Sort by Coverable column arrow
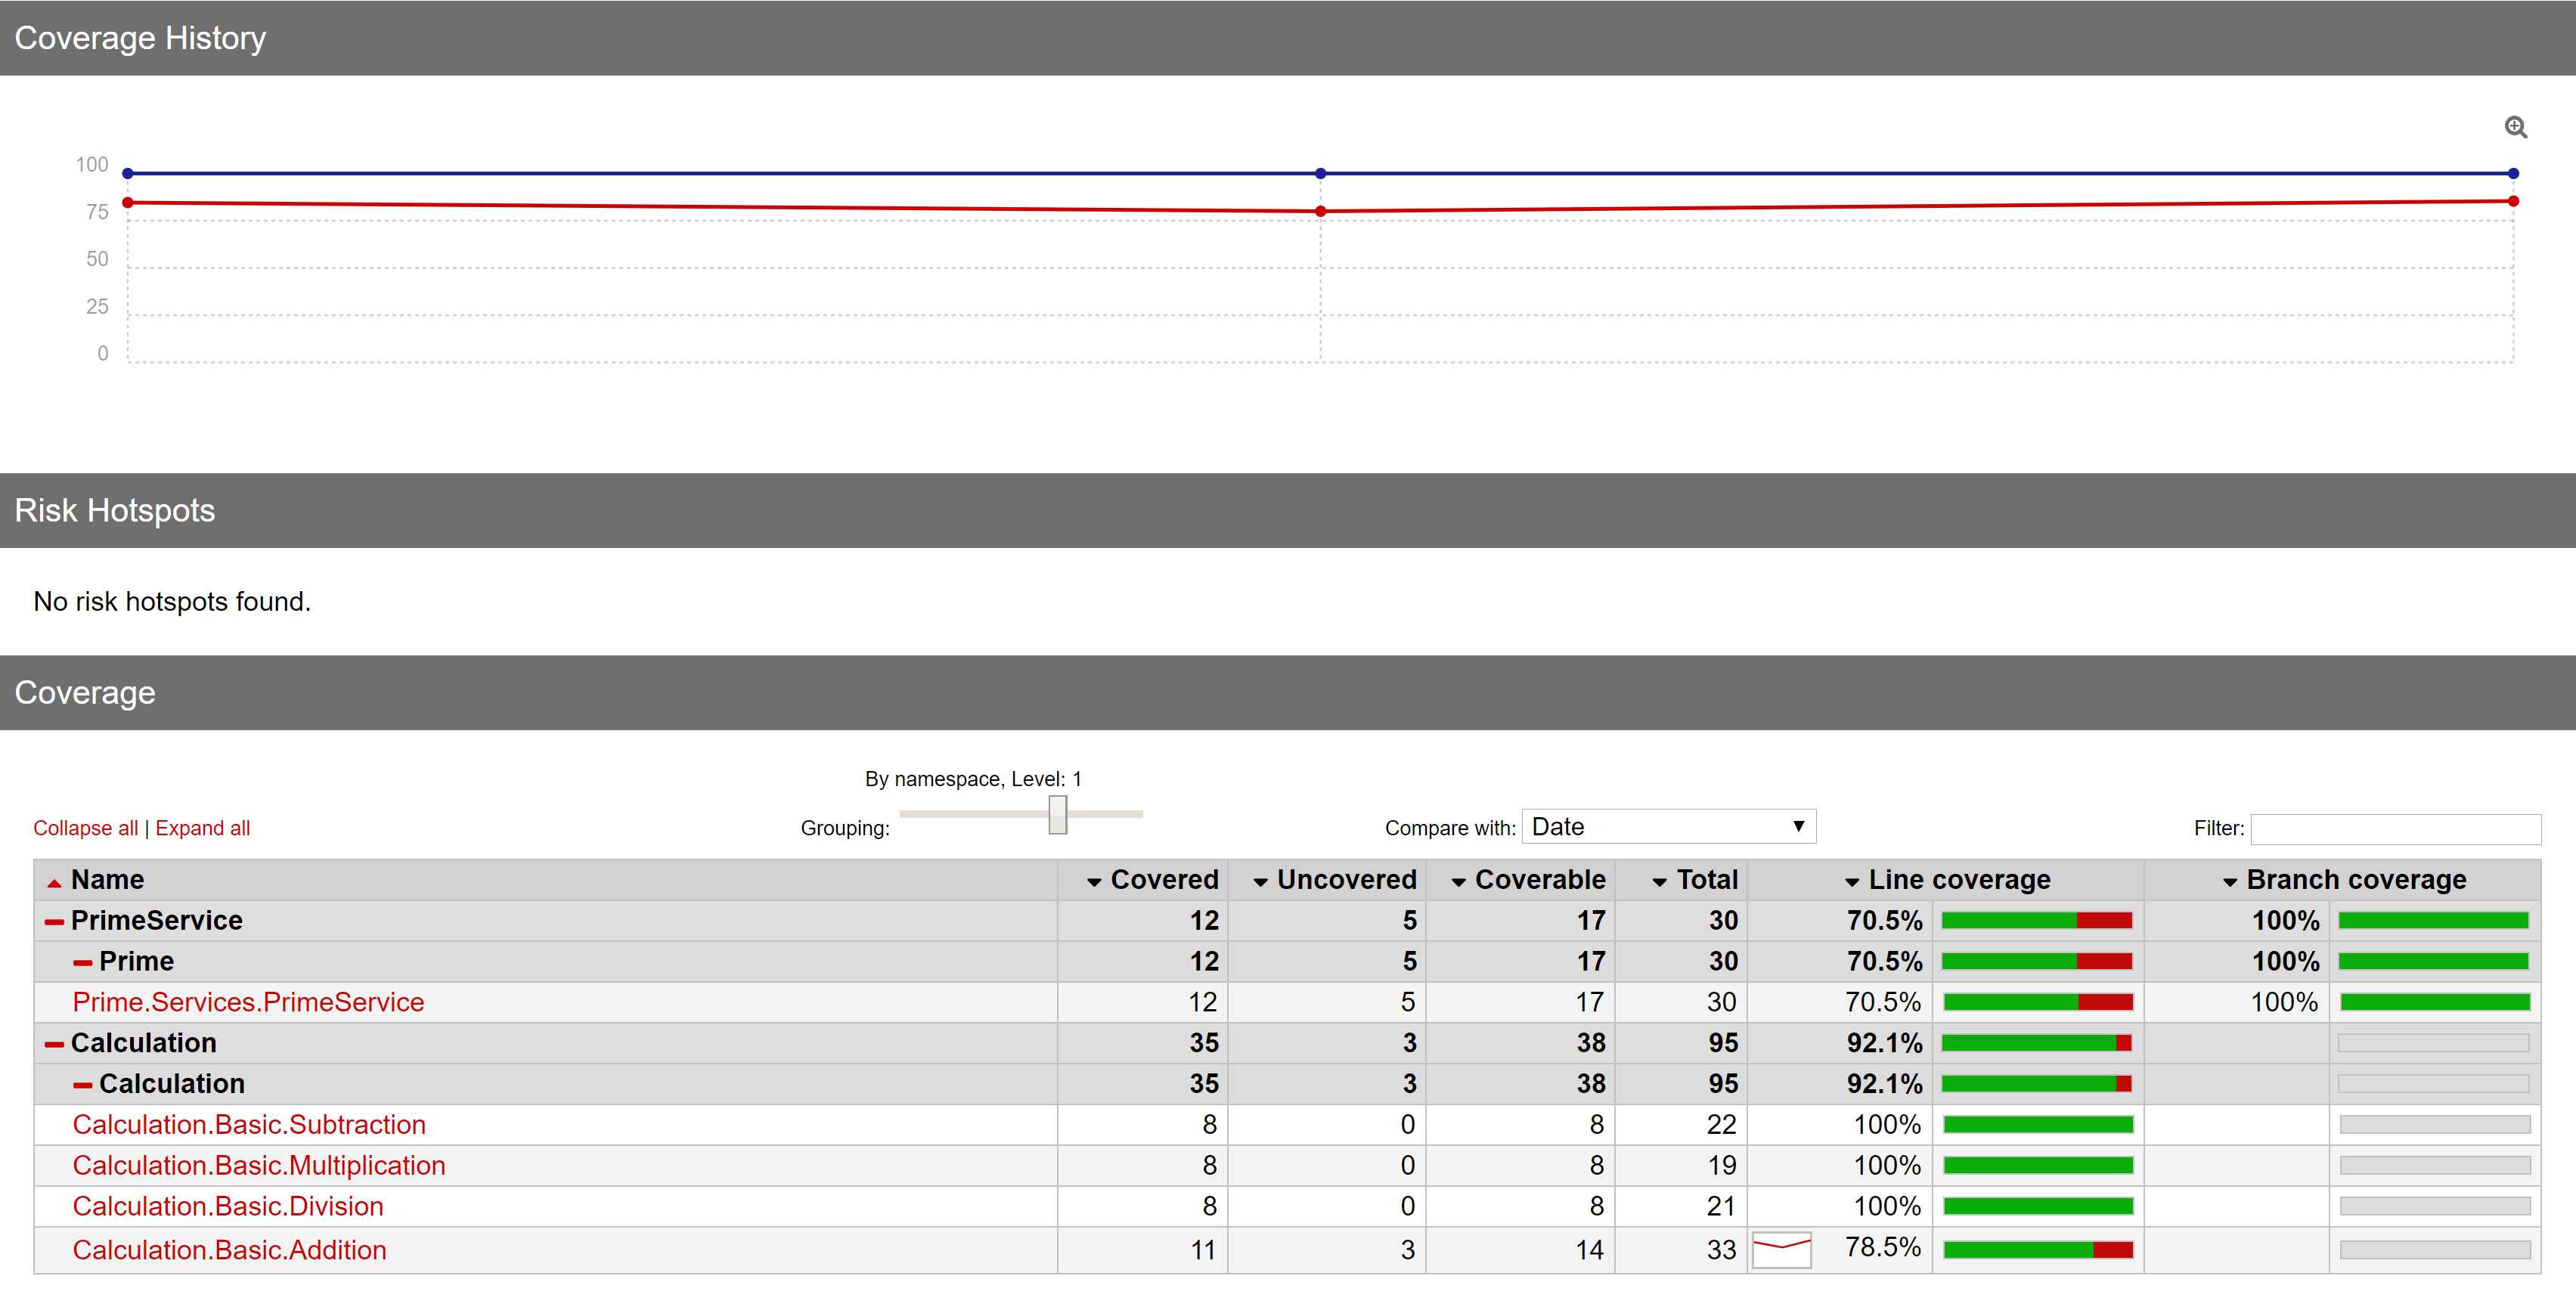The image size is (2576, 1310). pyautogui.click(x=1458, y=881)
